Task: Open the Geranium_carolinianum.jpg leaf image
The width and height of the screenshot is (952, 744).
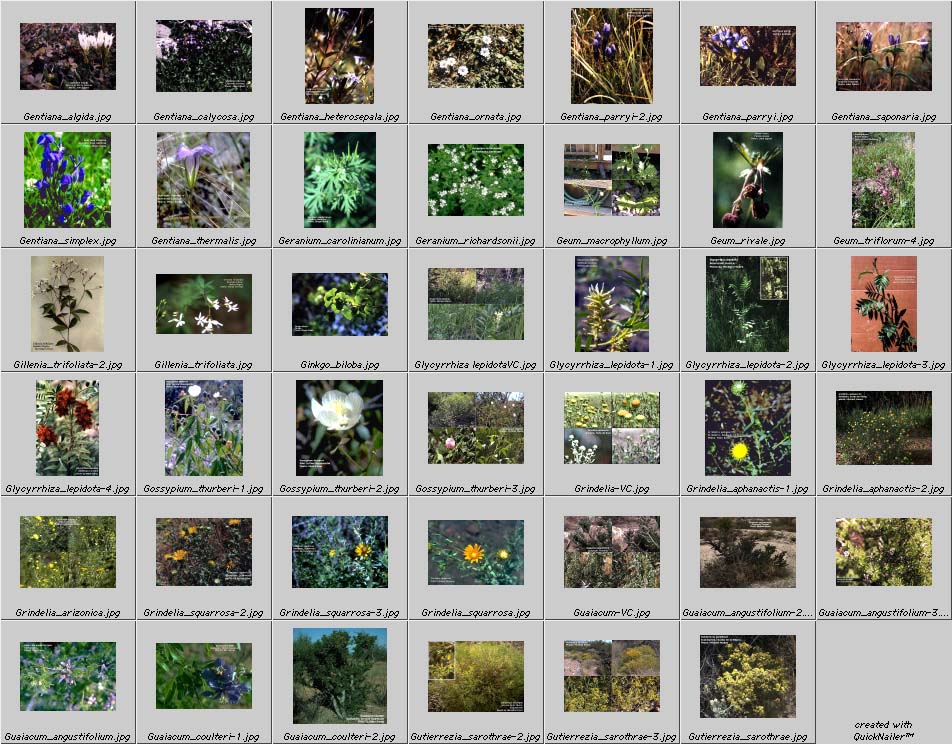Action: pos(340,180)
